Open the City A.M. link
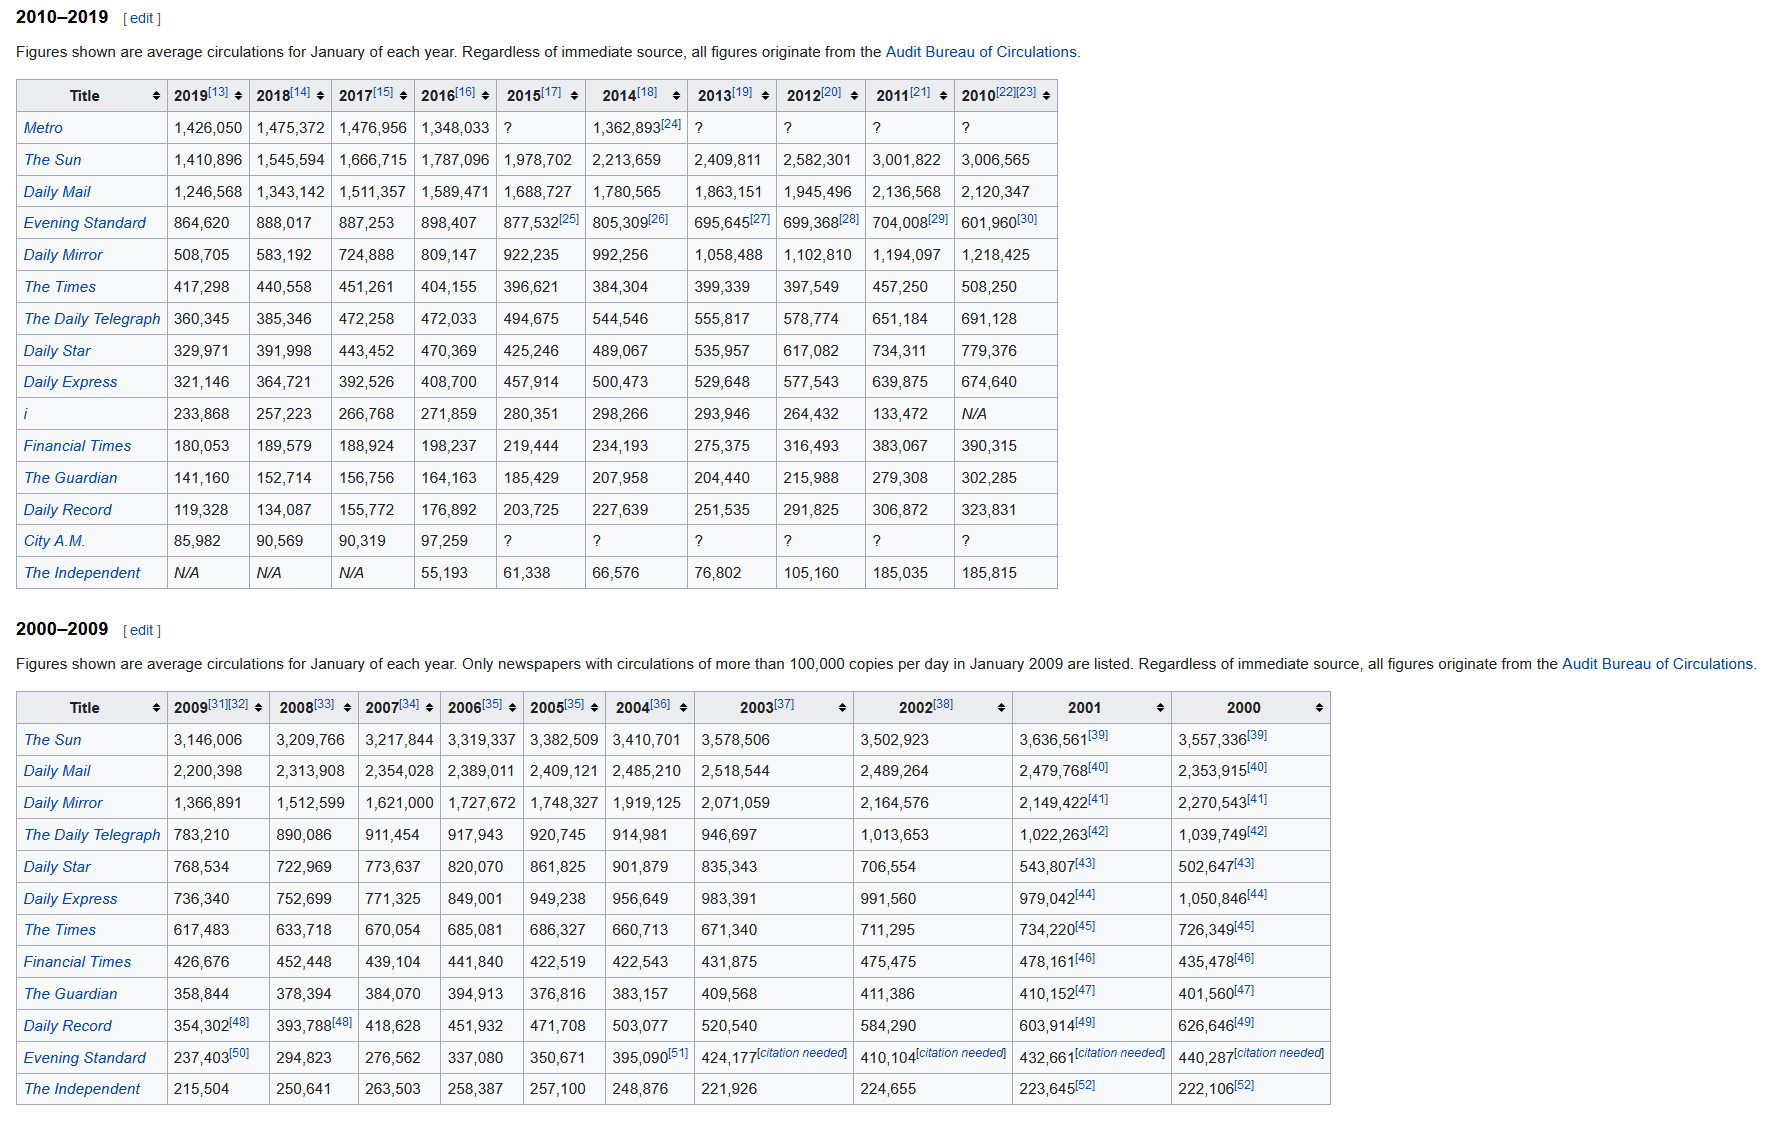The image size is (1770, 1132). click(x=54, y=541)
